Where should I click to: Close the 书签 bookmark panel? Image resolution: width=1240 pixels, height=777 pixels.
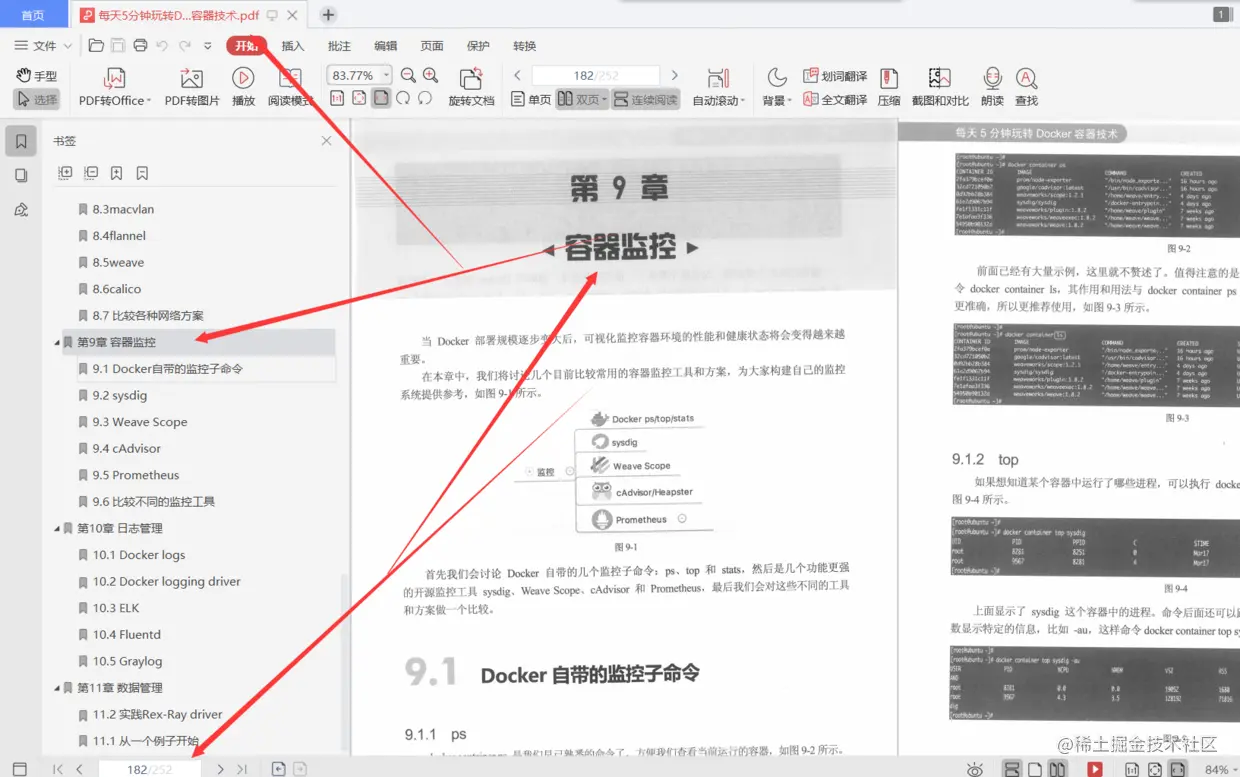(x=326, y=141)
